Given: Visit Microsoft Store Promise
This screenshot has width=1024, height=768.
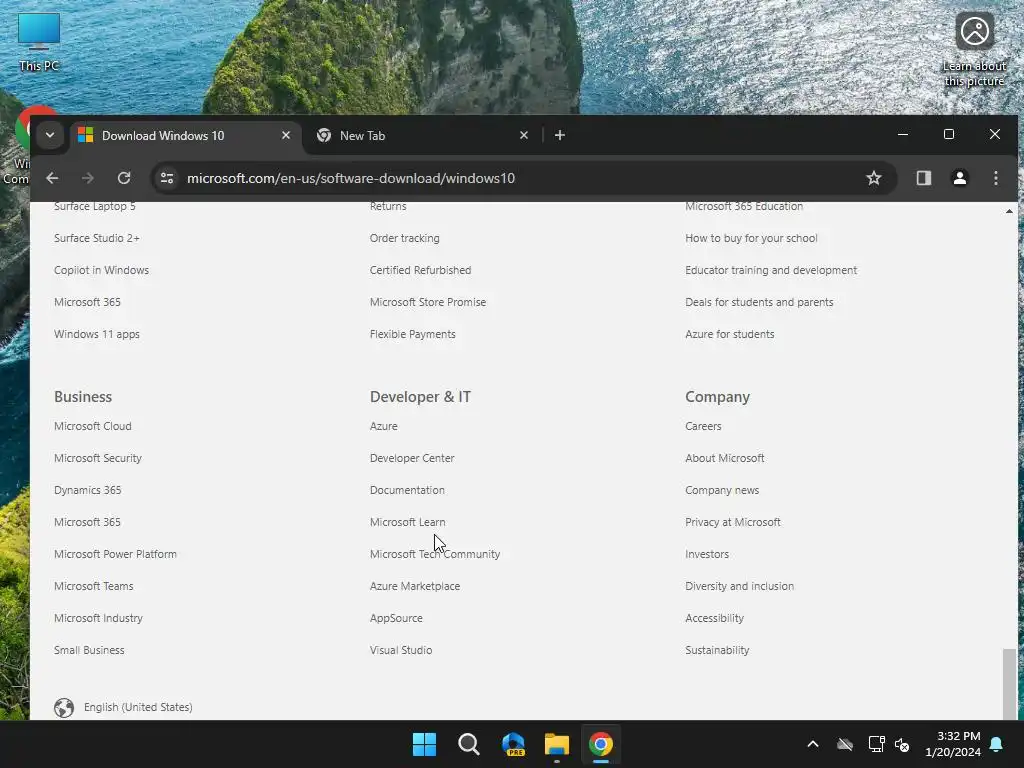Looking at the screenshot, I should pos(428,302).
